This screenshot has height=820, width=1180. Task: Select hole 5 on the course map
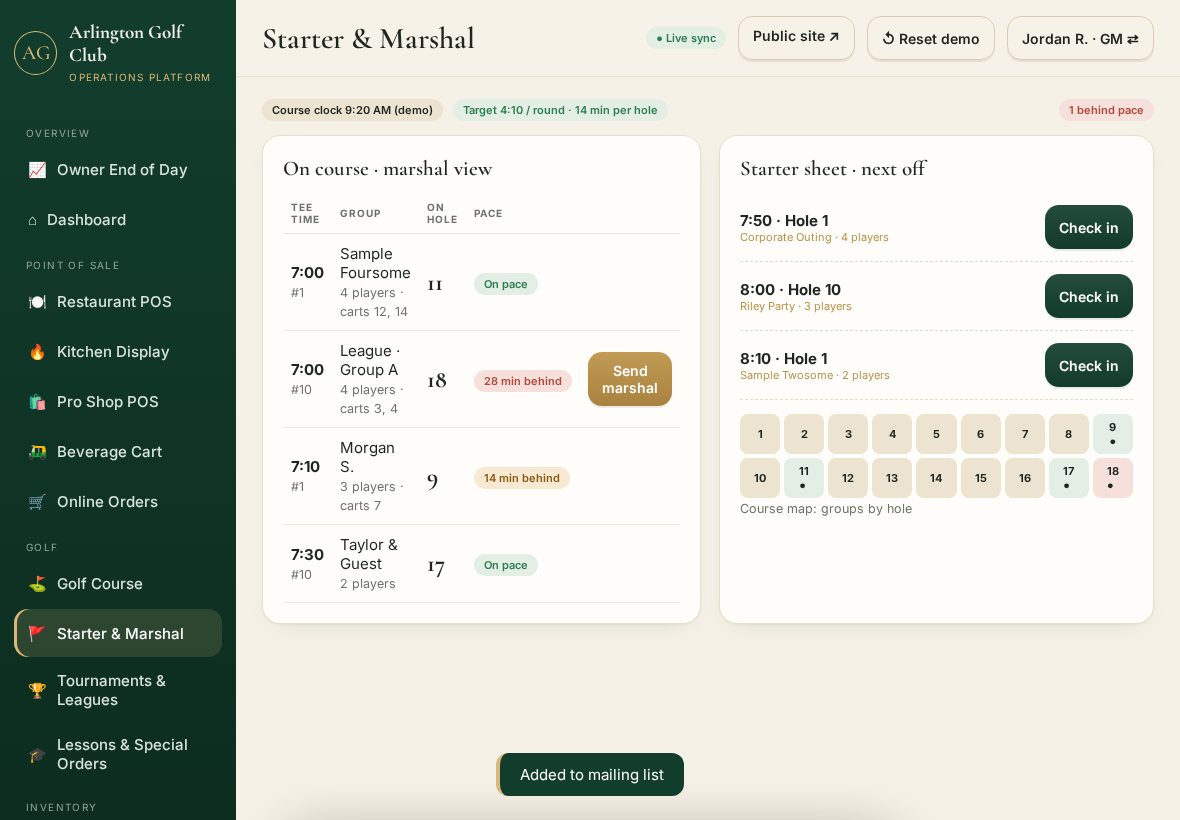[x=936, y=434]
